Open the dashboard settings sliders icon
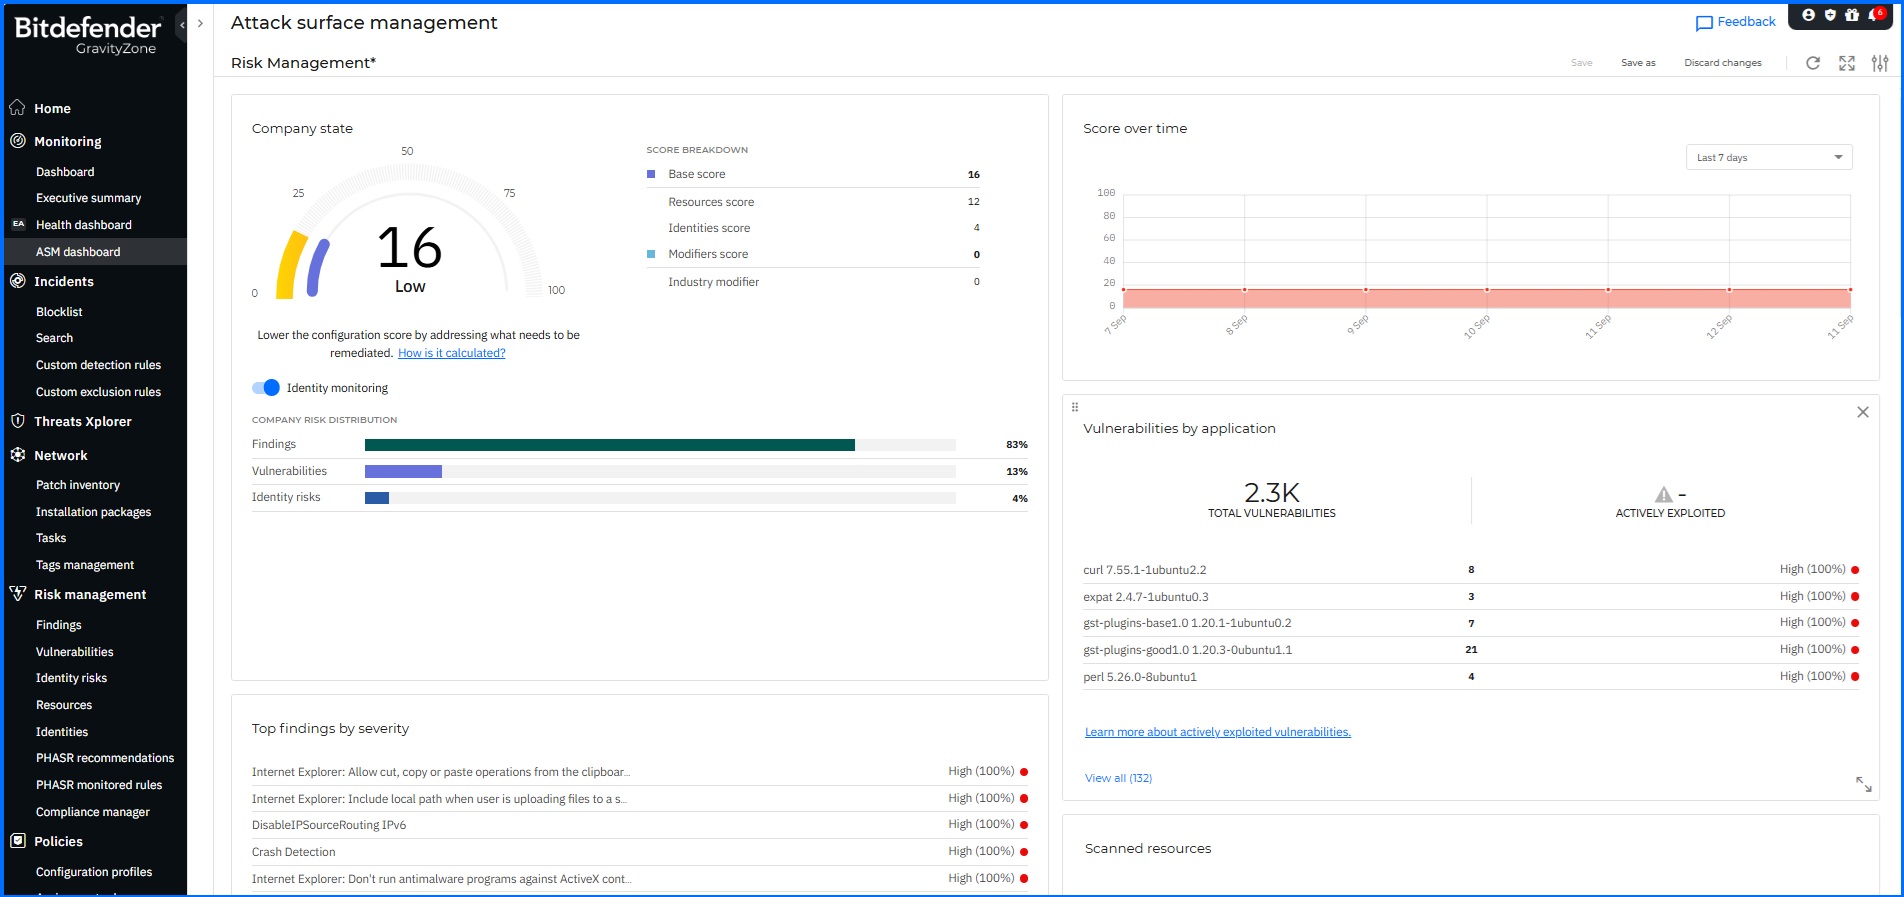 point(1880,63)
